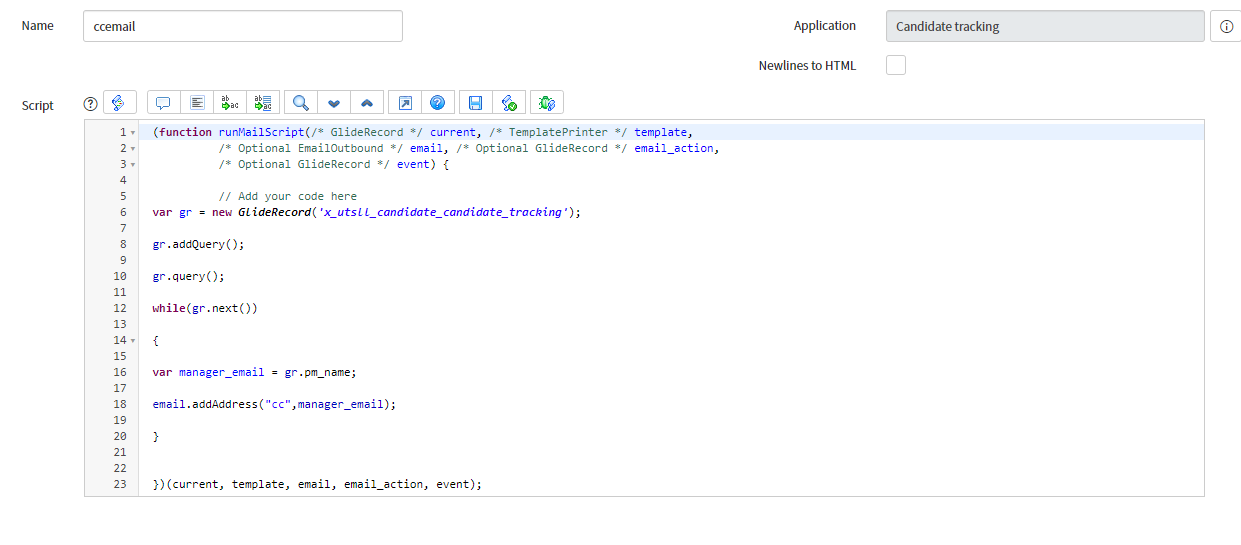Enable the Newlines to HTML checkbox
Viewport: 1241px width, 545px height.
click(896, 65)
